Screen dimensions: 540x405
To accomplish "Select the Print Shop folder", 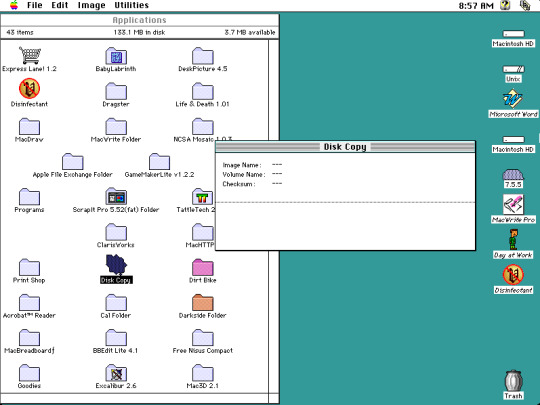I will [x=29, y=267].
